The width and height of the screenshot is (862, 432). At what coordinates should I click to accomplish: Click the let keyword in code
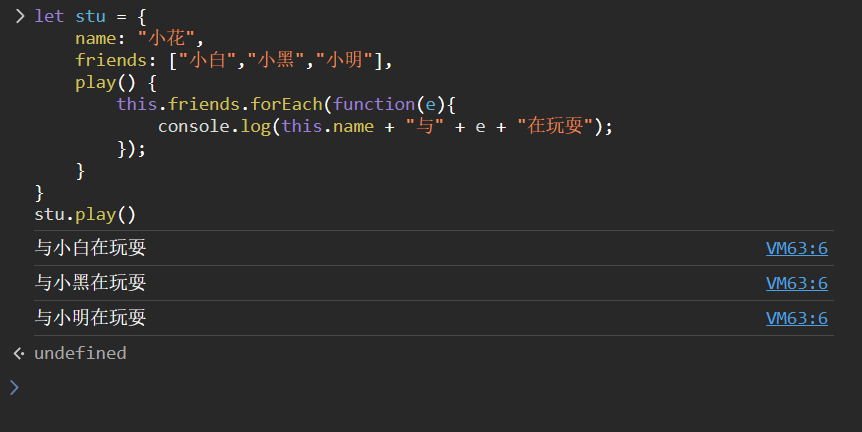point(49,16)
